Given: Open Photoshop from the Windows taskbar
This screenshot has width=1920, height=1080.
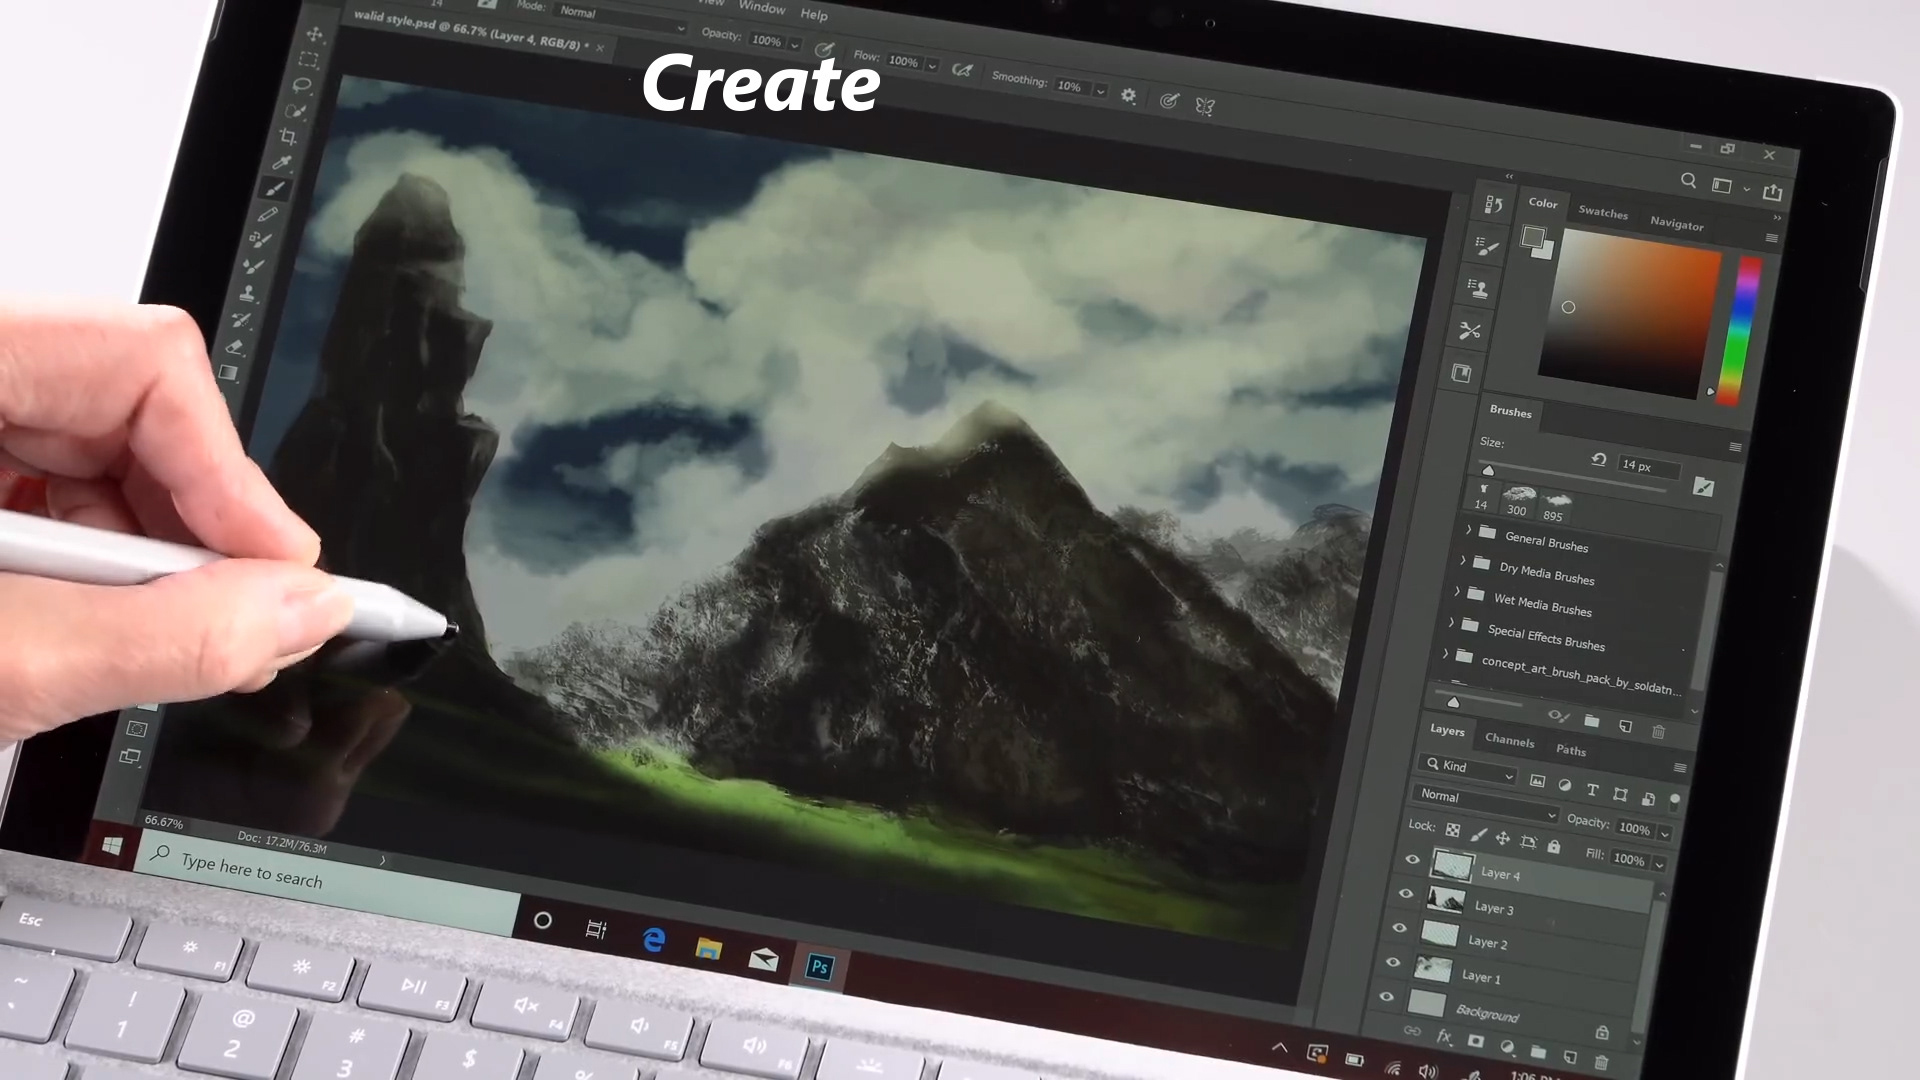Looking at the screenshot, I should [x=820, y=967].
